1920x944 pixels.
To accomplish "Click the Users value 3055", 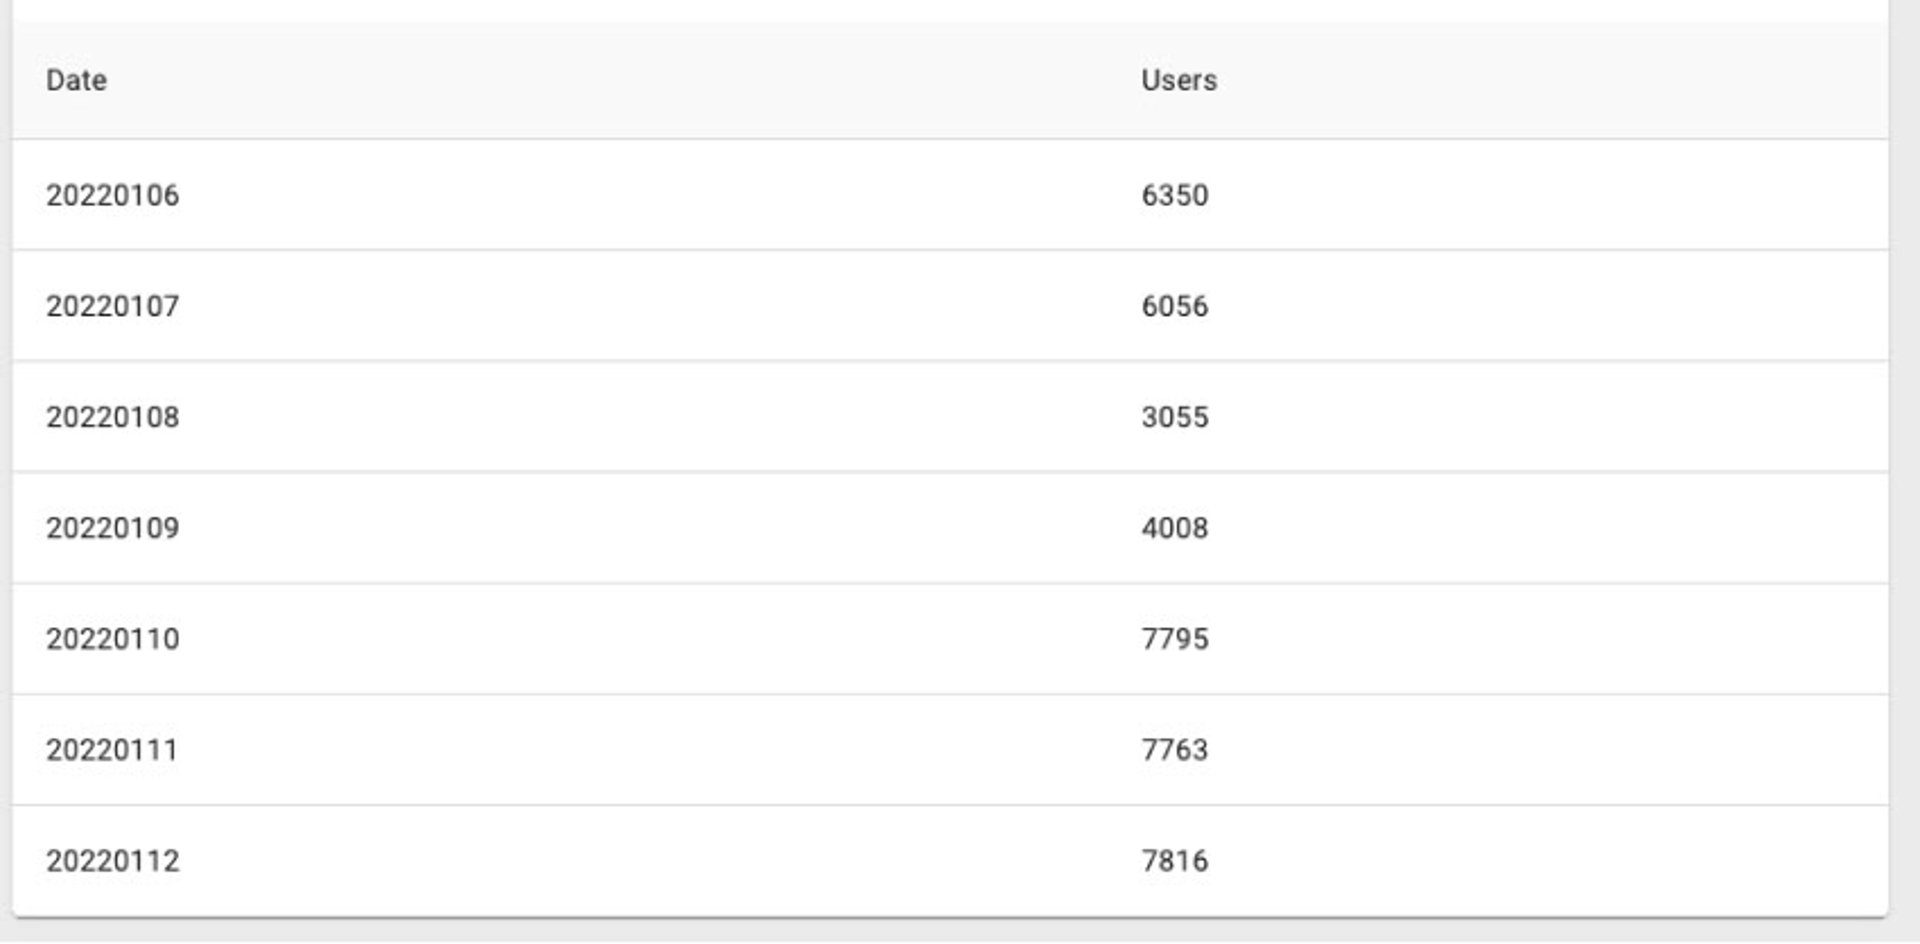I will [x=1176, y=417].
